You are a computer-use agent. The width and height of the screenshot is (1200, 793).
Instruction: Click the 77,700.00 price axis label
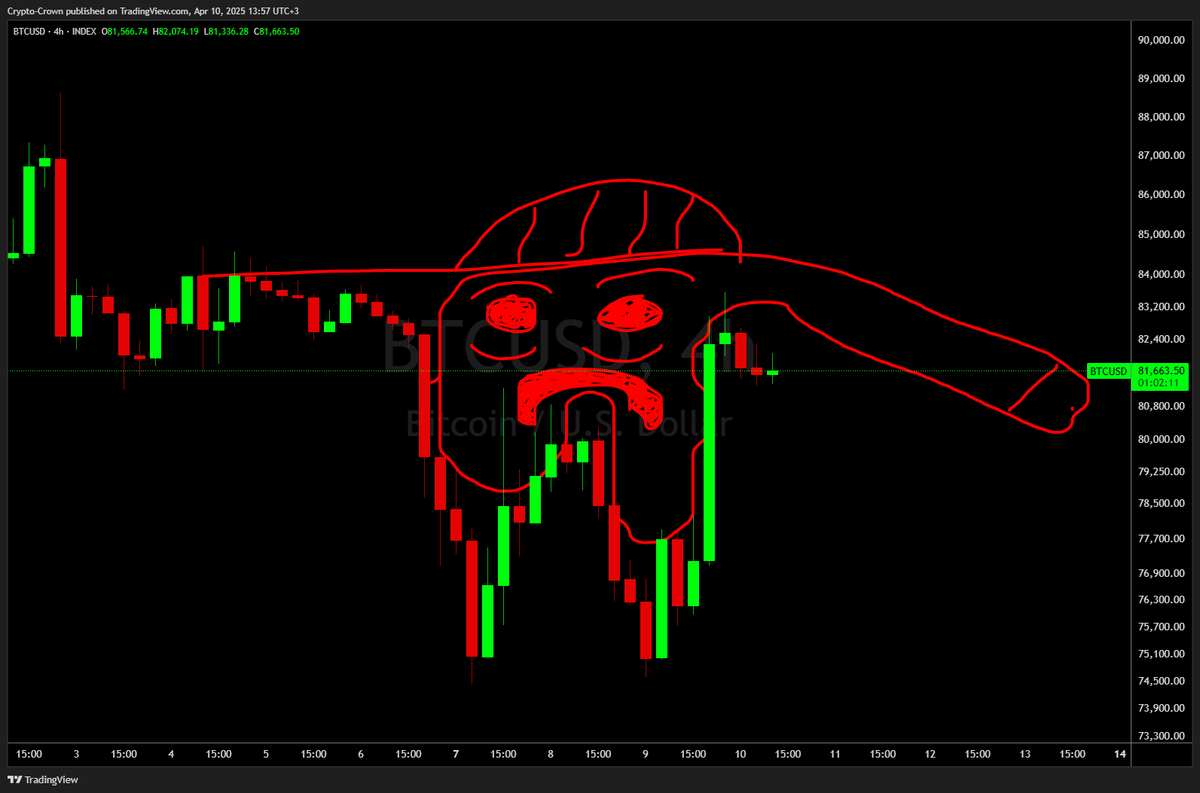click(1161, 539)
